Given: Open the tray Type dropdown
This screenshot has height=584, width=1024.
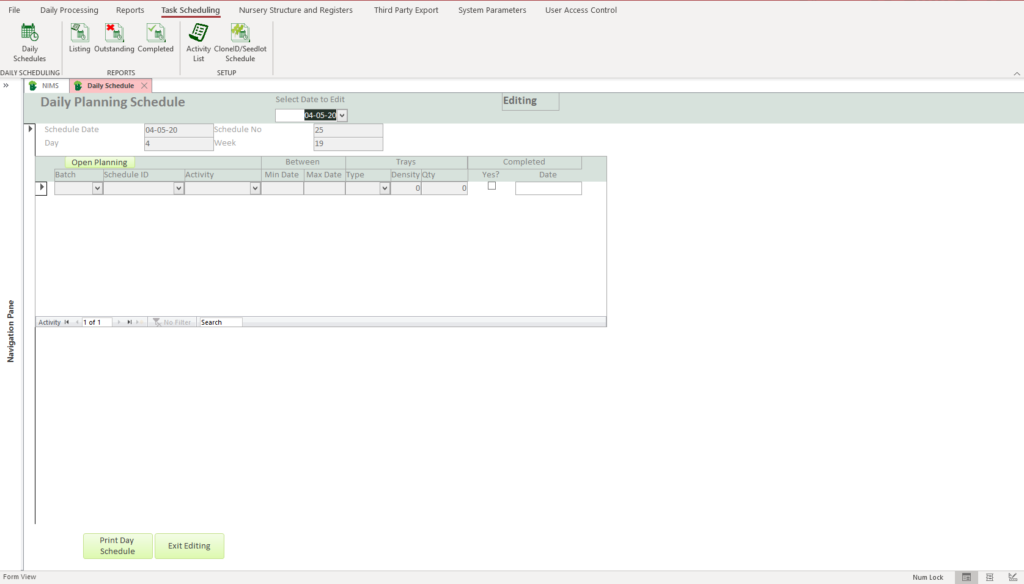Looking at the screenshot, I should 384,188.
